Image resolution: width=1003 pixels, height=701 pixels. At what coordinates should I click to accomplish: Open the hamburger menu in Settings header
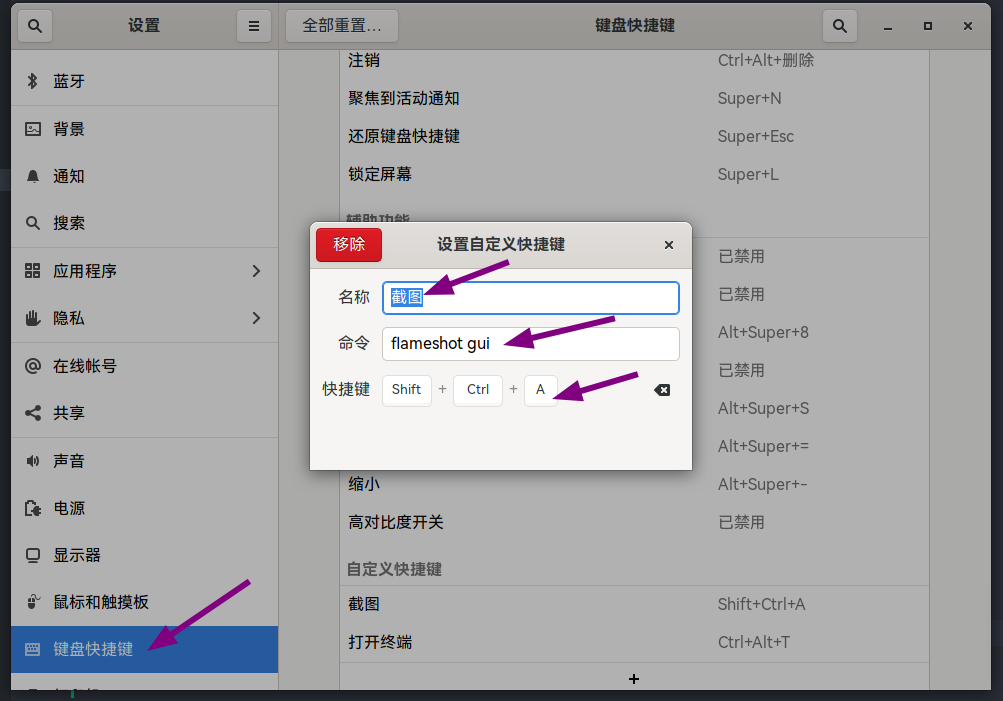(254, 26)
